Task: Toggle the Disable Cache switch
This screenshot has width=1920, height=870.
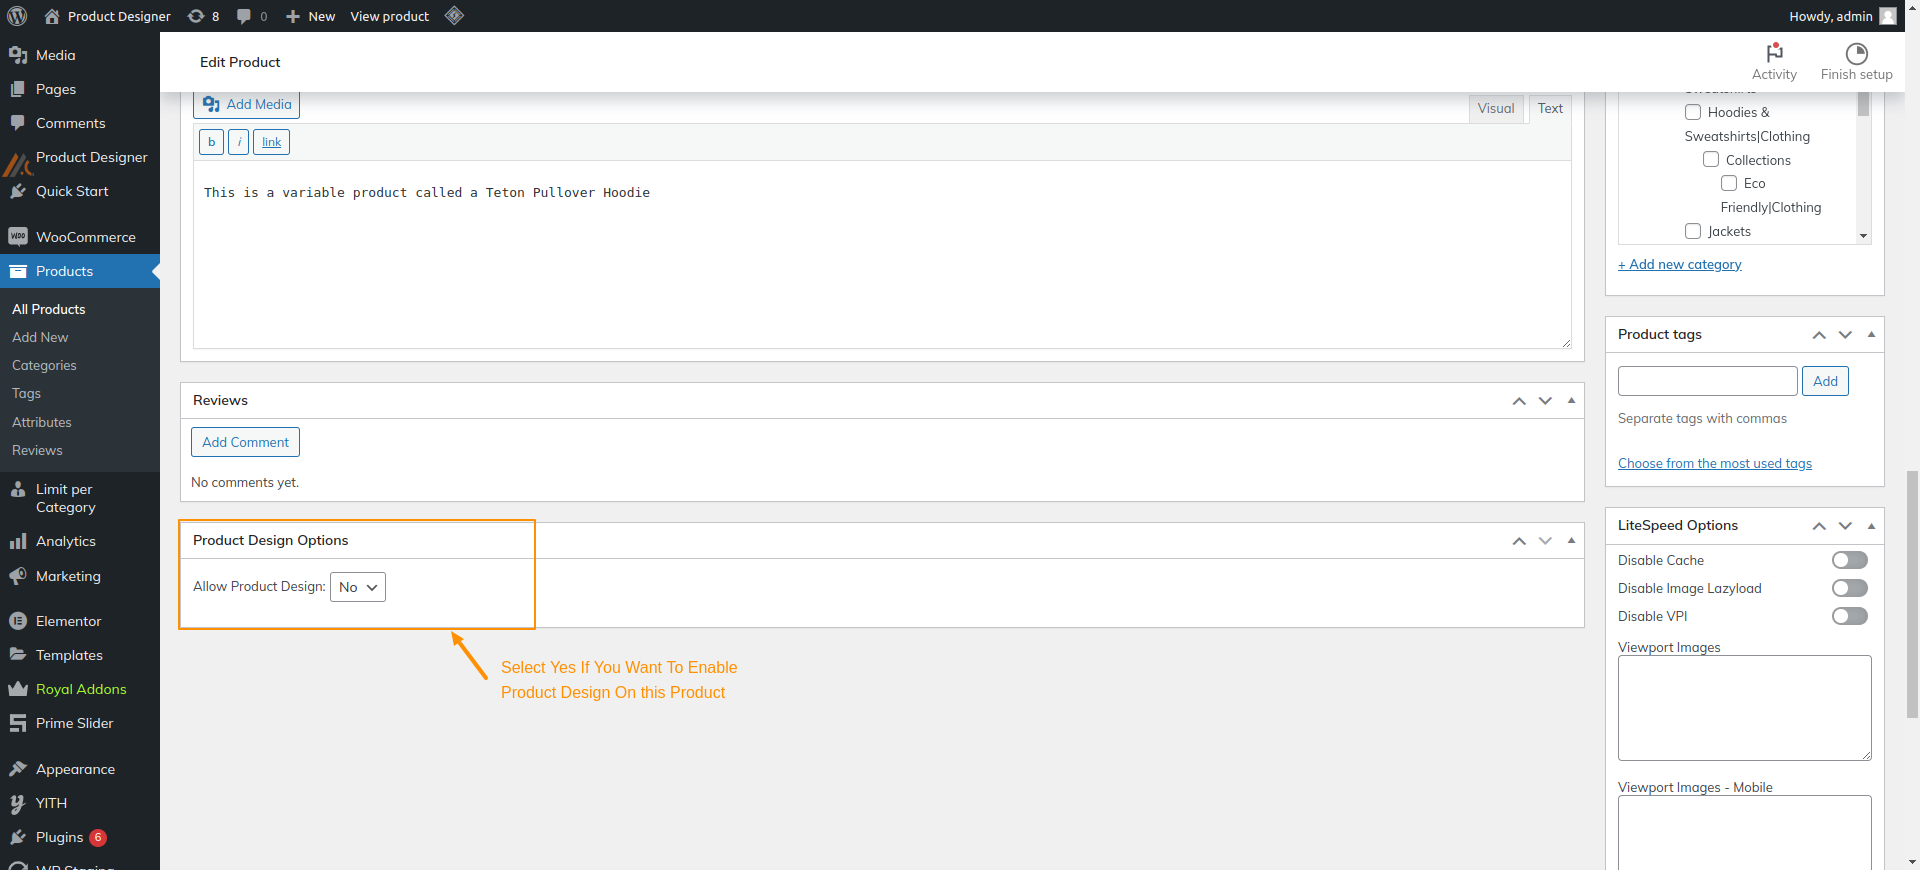Action: coord(1850,560)
